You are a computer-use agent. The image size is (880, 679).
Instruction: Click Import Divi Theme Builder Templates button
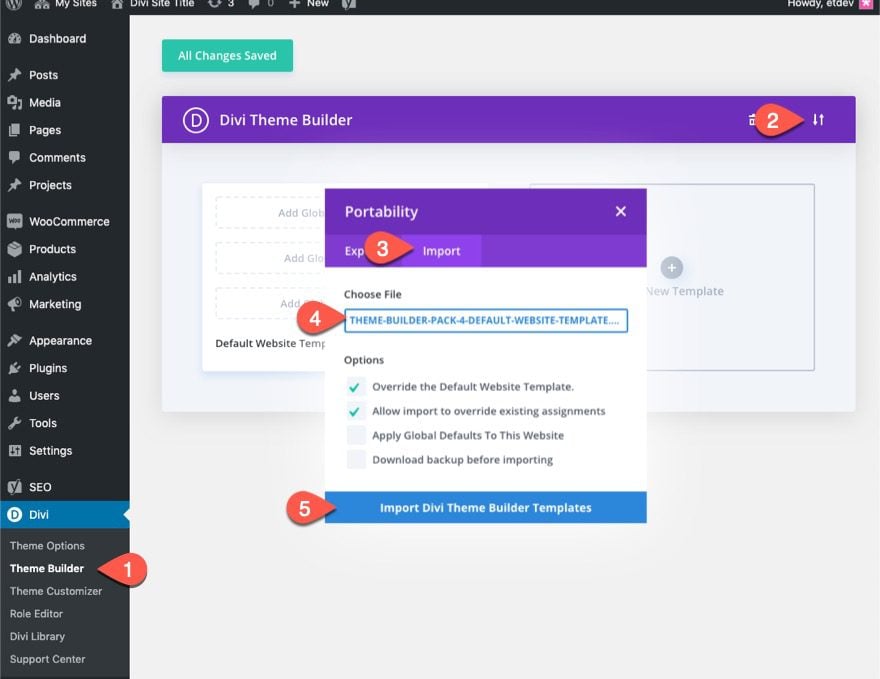point(485,508)
